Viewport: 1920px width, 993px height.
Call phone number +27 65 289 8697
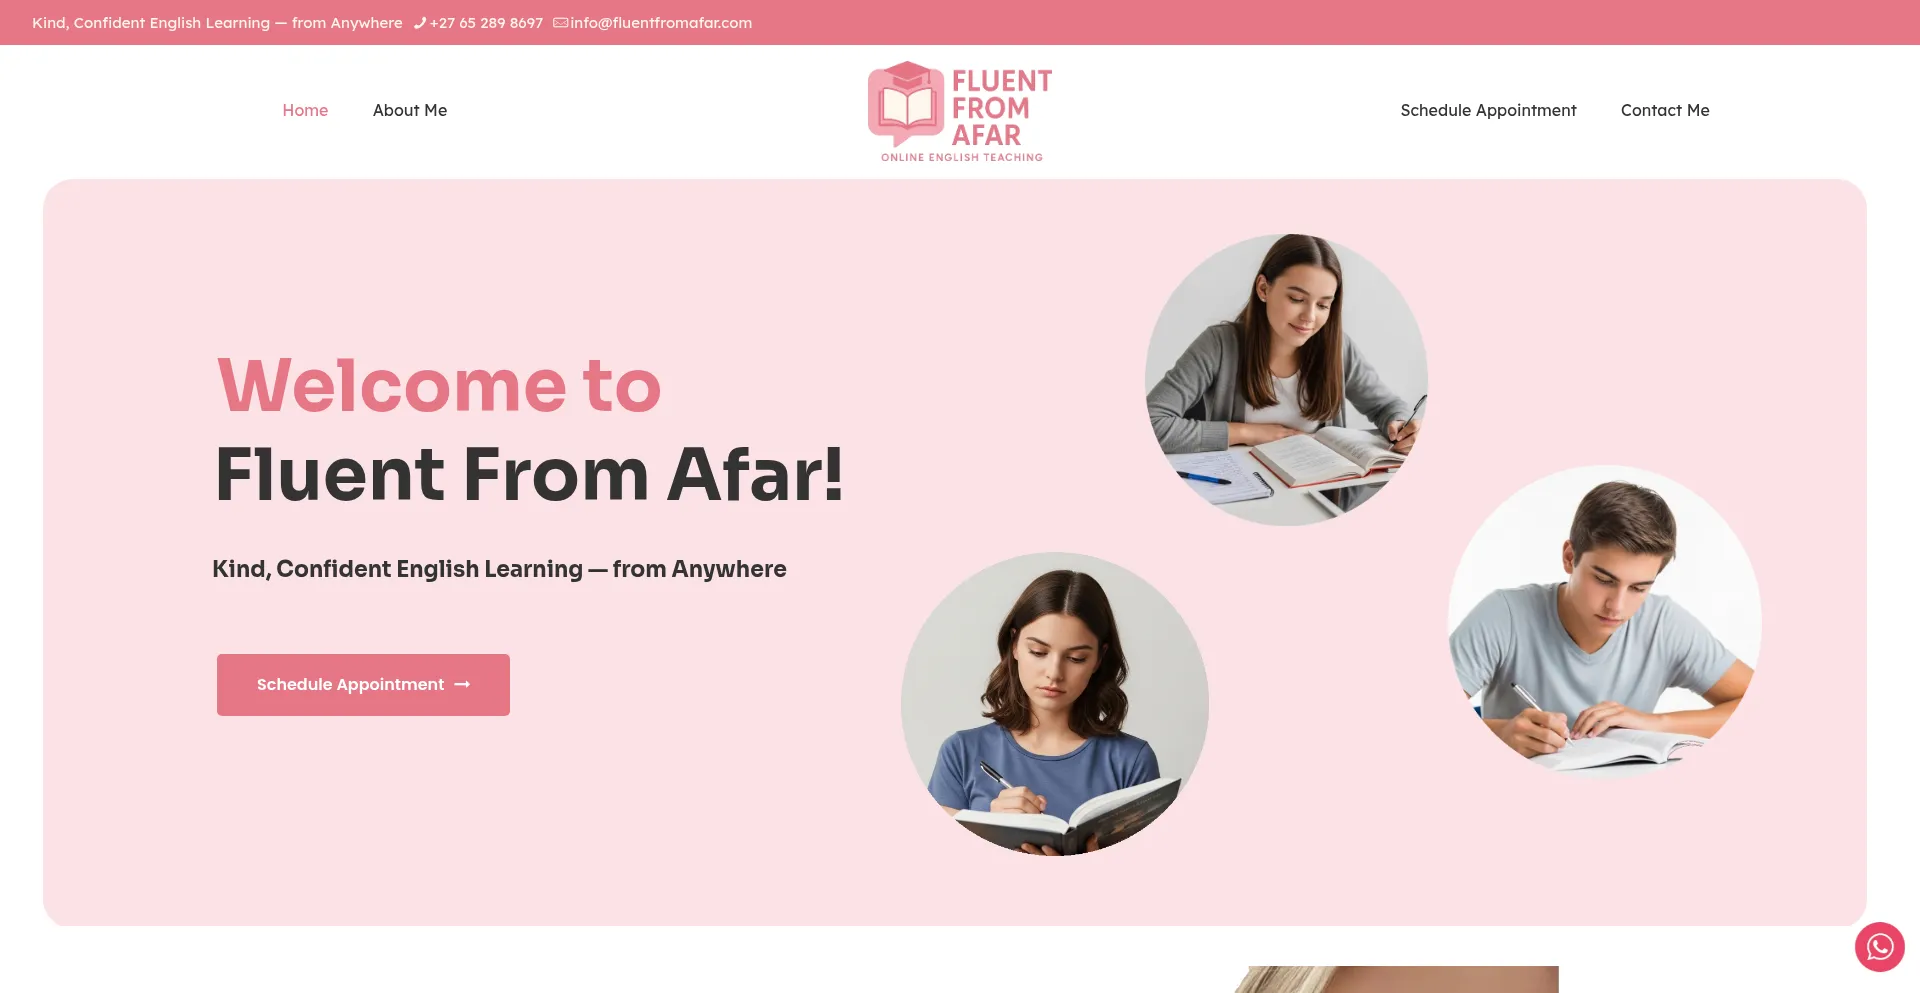pyautogui.click(x=486, y=23)
